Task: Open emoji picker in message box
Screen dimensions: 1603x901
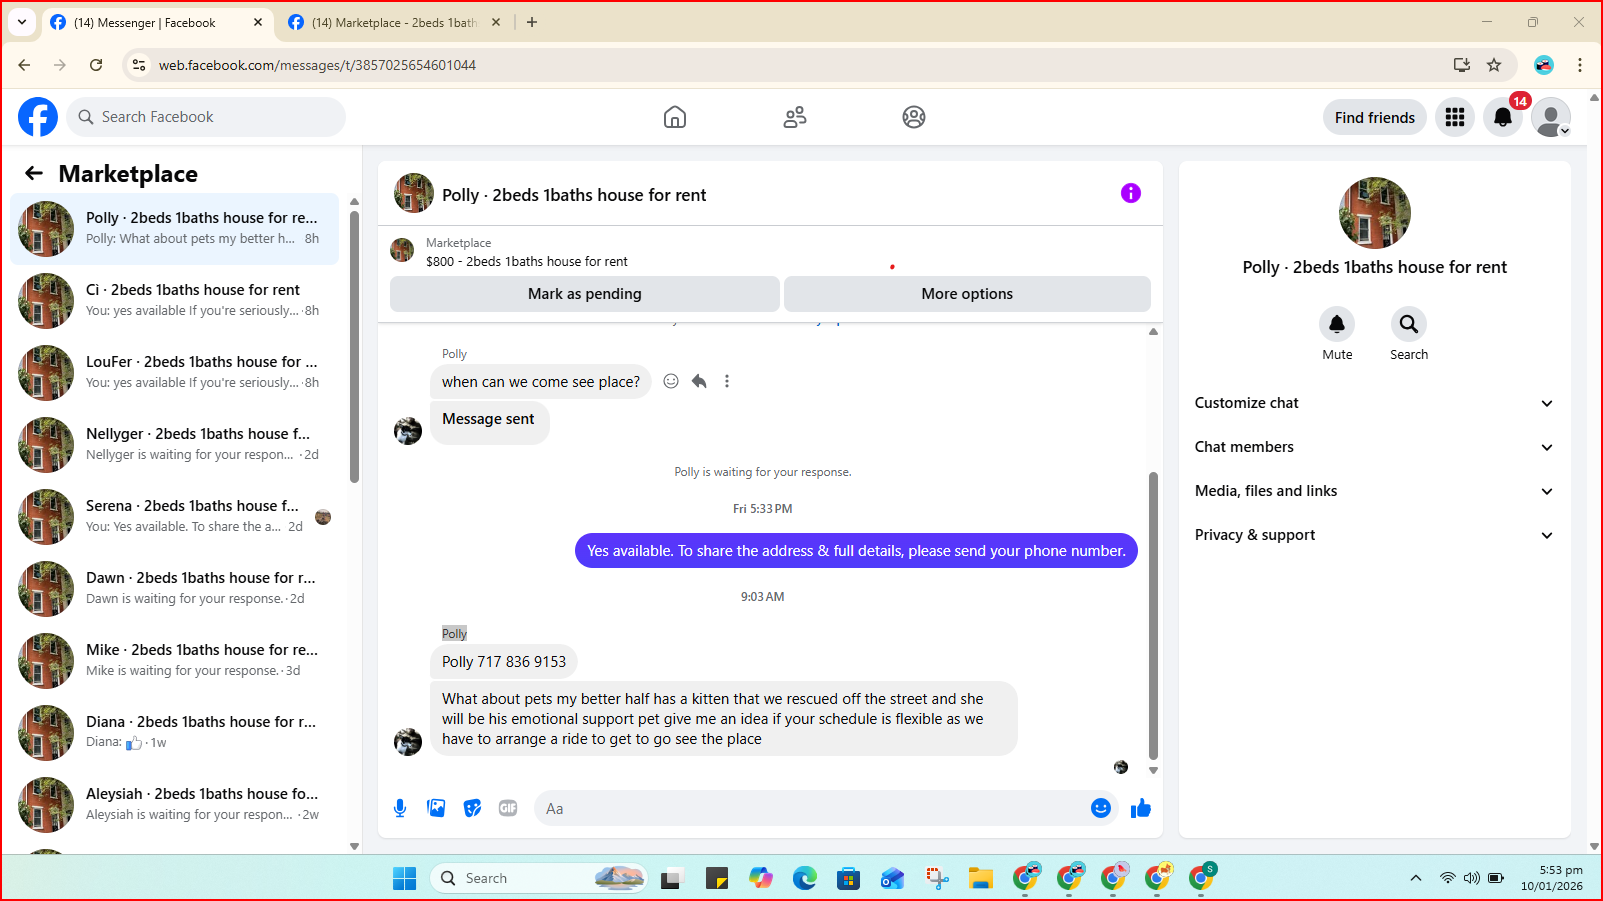Action: (1101, 808)
